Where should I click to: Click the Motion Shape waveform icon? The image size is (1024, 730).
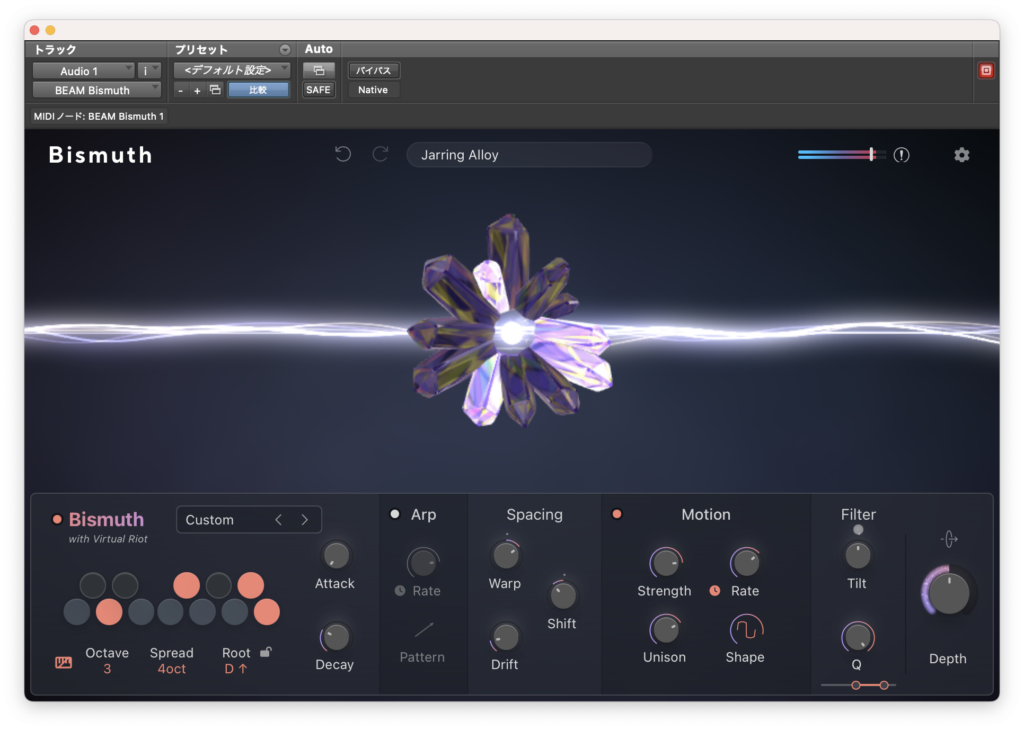pyautogui.click(x=746, y=629)
